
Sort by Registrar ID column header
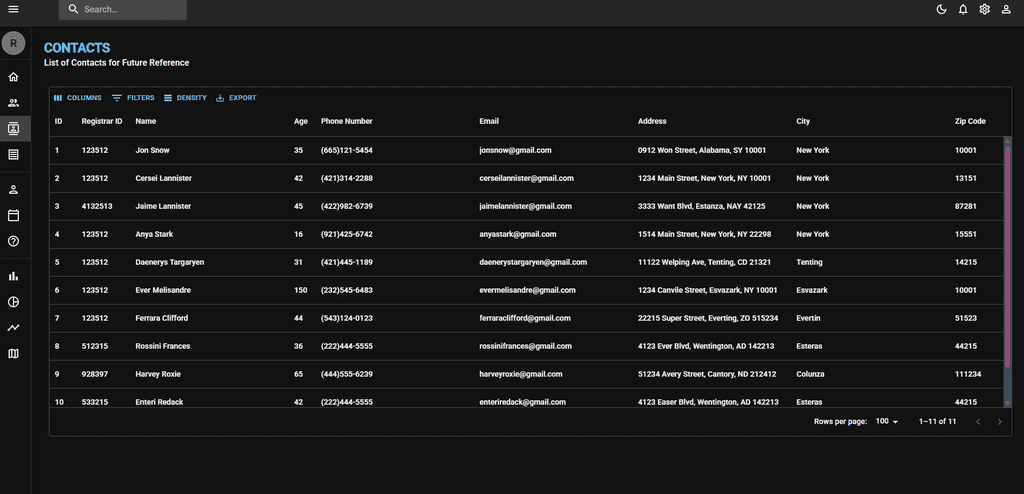(102, 122)
